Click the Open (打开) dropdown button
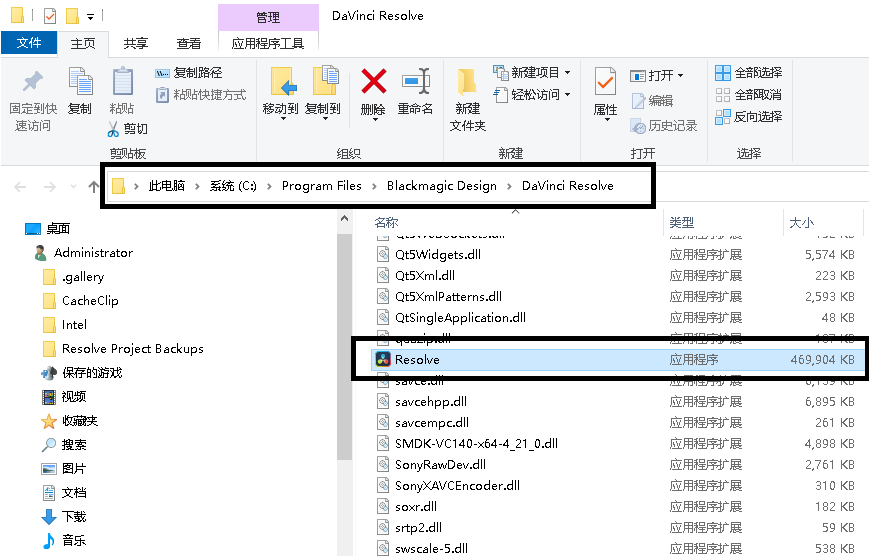 [657, 75]
